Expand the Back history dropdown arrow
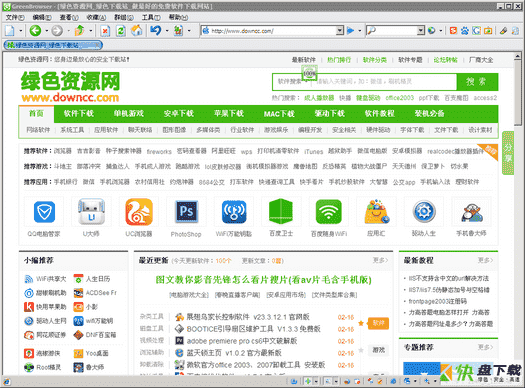Image resolution: width=525 pixels, height=388 pixels. (46, 31)
